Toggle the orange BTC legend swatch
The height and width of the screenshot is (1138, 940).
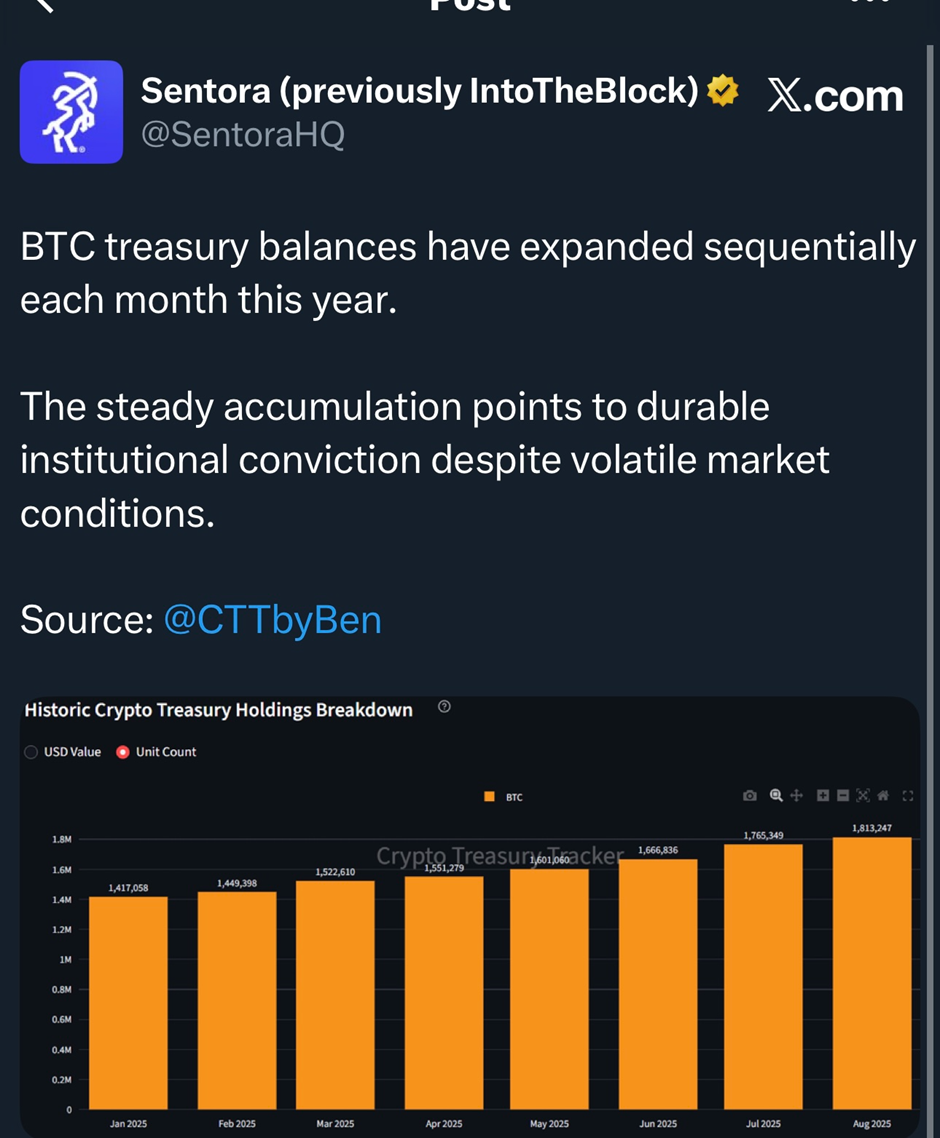coord(490,797)
